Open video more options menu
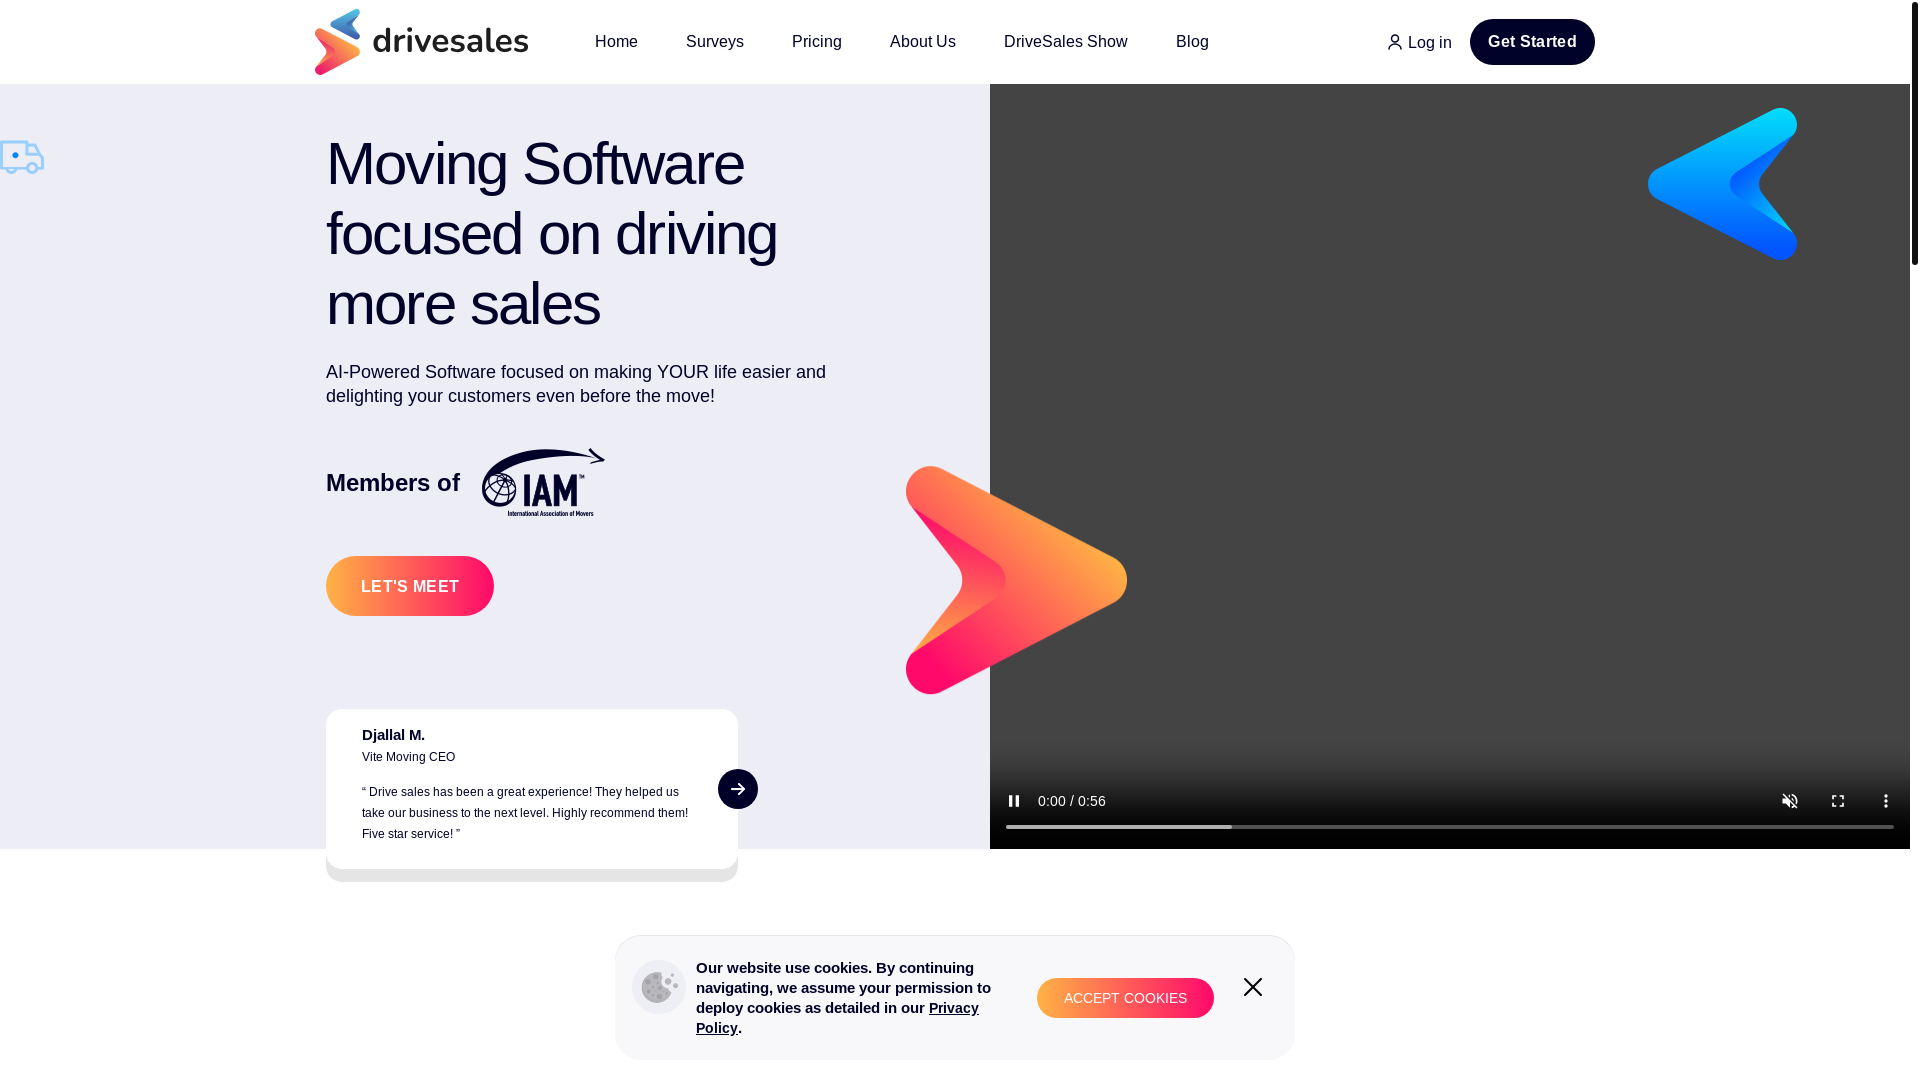The width and height of the screenshot is (1920, 1080). click(1886, 801)
